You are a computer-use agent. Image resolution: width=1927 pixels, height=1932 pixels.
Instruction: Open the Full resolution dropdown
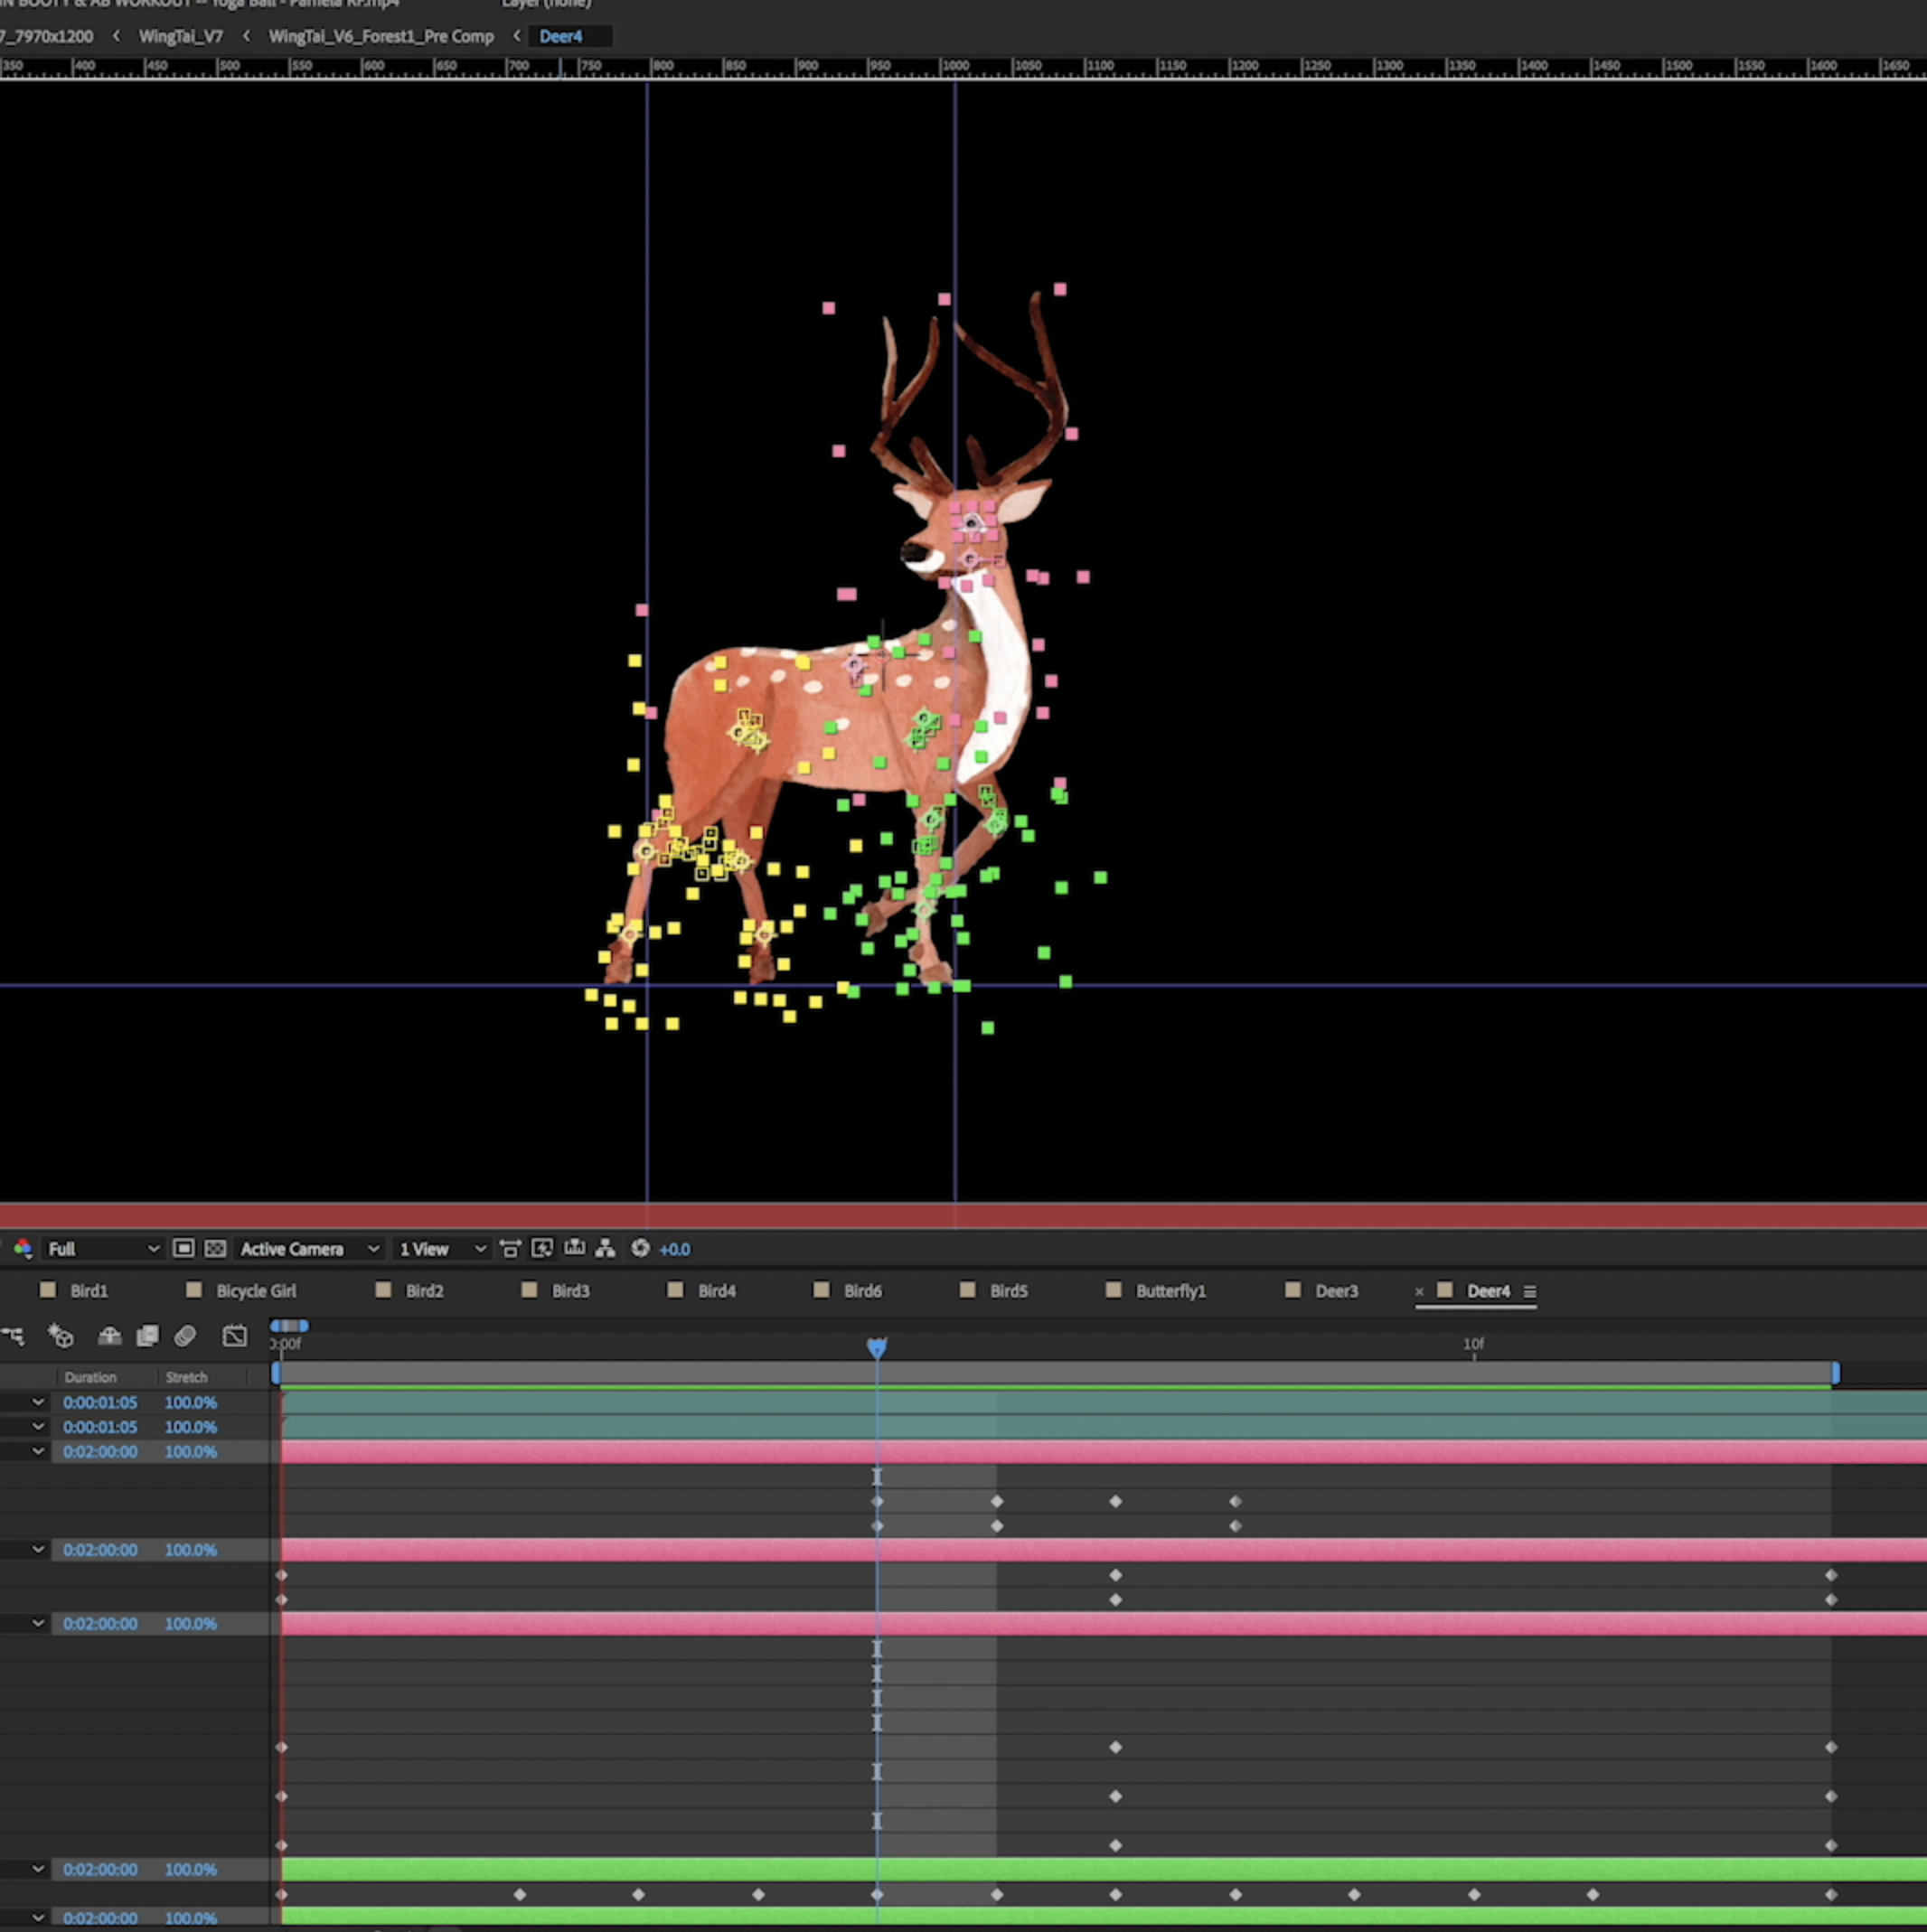point(102,1248)
